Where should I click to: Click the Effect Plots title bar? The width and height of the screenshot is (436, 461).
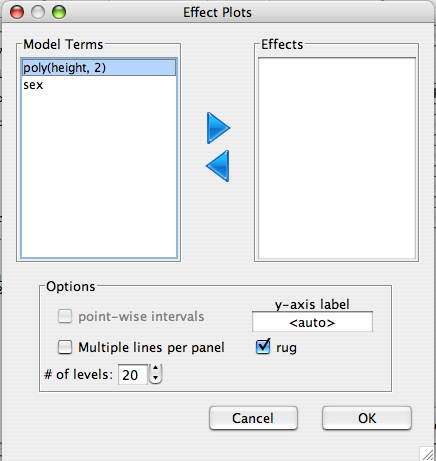(217, 12)
